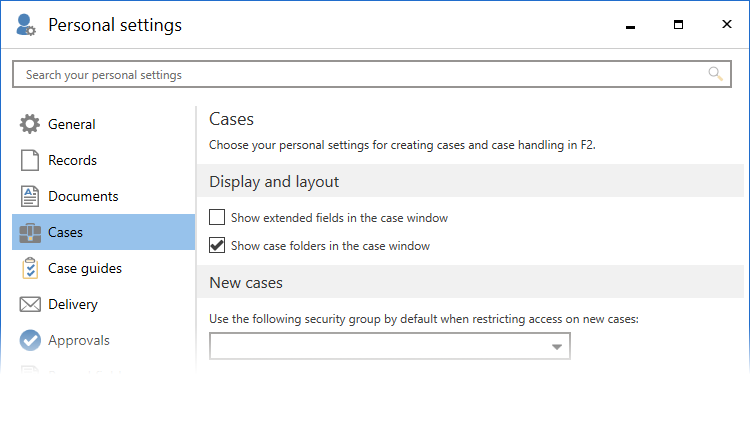The height and width of the screenshot is (426, 750).
Task: Expand the default security group dropdown
Action: pos(557,347)
